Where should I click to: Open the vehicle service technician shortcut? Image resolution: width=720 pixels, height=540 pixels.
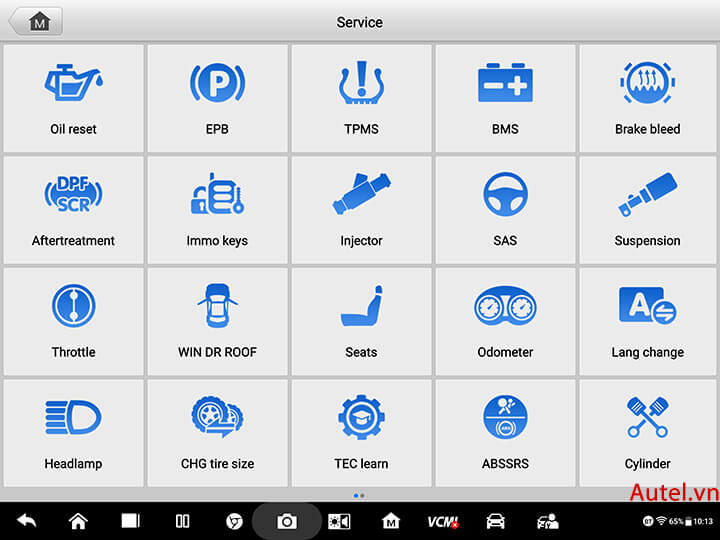click(x=547, y=521)
